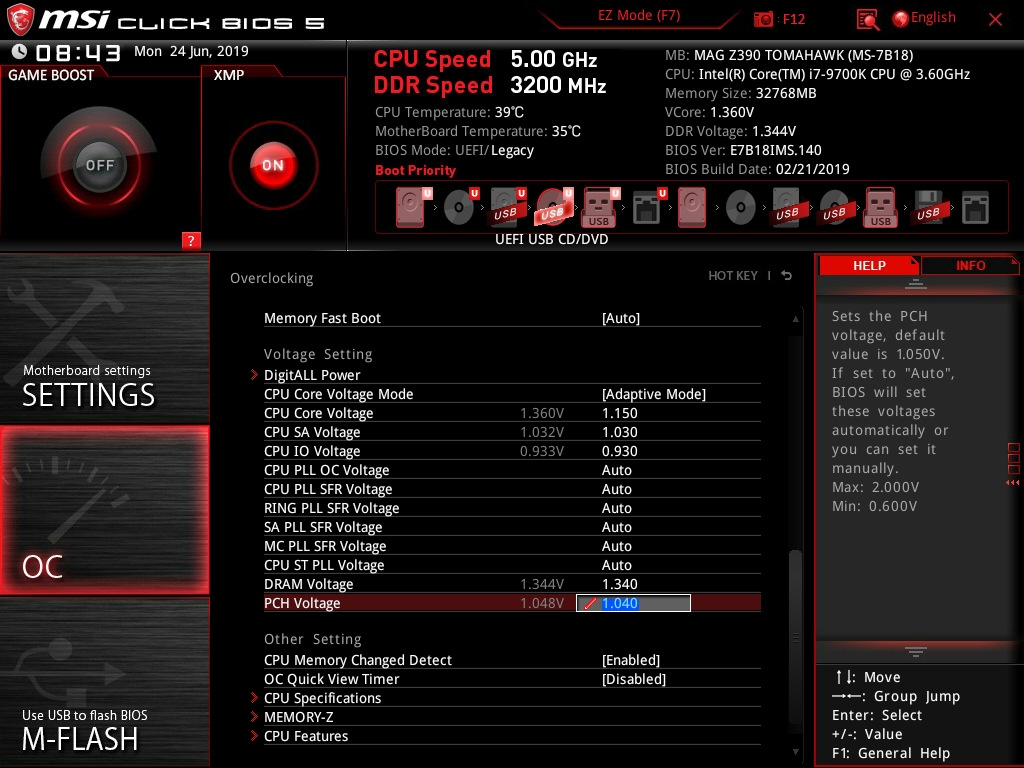Screen dimensions: 1024x768
Task: Toggle the XMP button currently ON
Action: pos(273,165)
